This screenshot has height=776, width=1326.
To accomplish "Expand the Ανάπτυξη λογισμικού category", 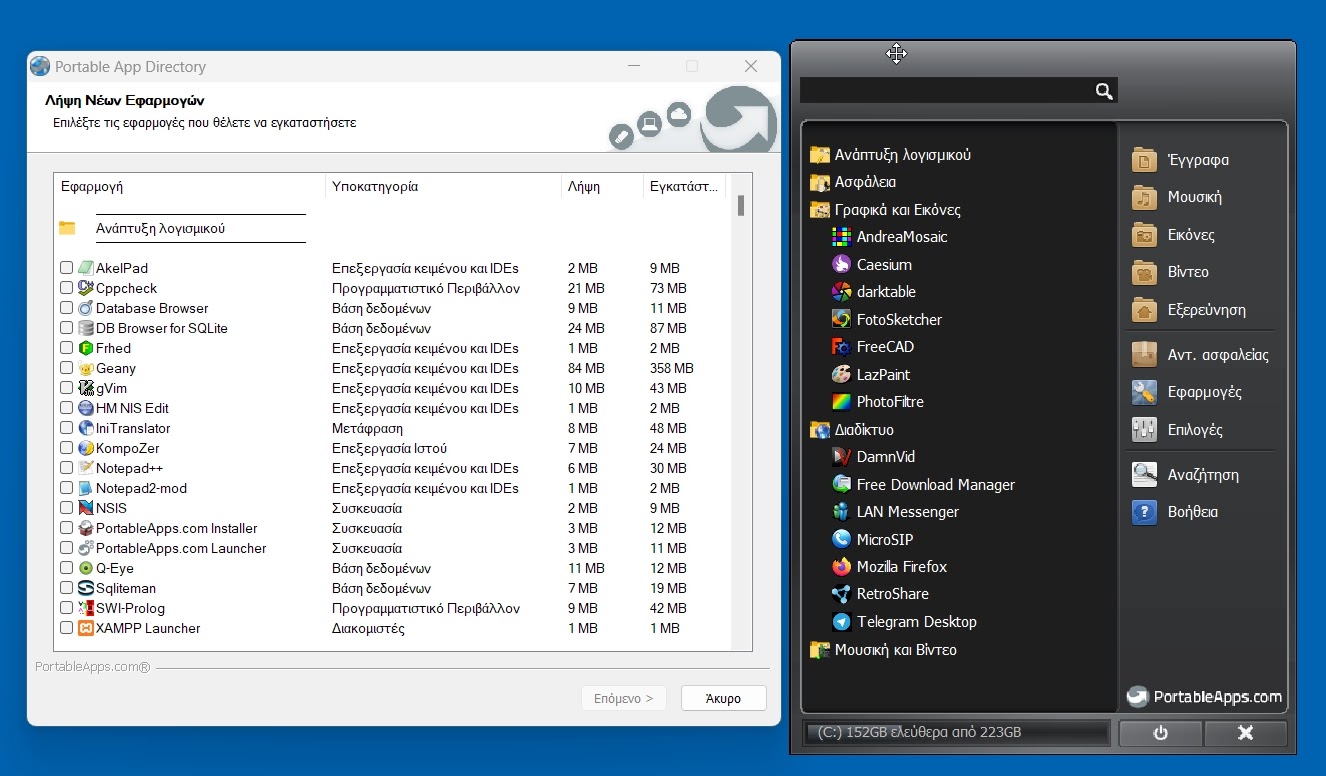I will click(890, 155).
